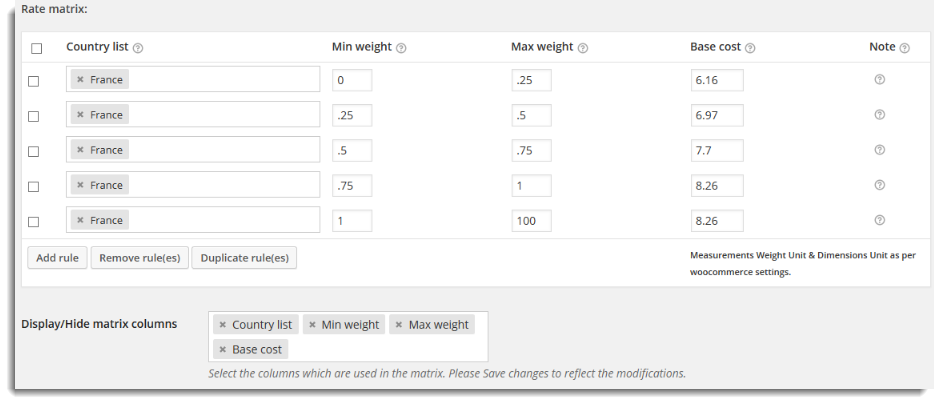Open the country list selector in third row

(x=193, y=150)
